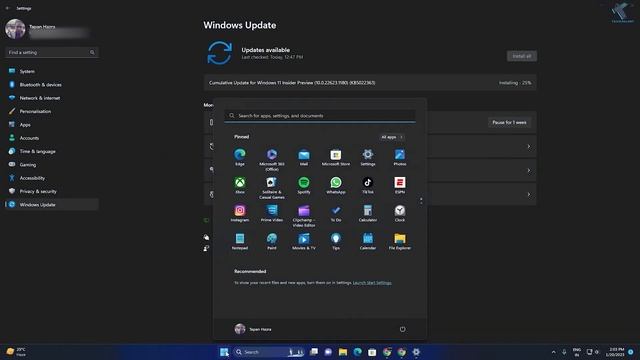Open the TikTok pinned app
Image resolution: width=640 pixels, height=360 pixels.
368,185
